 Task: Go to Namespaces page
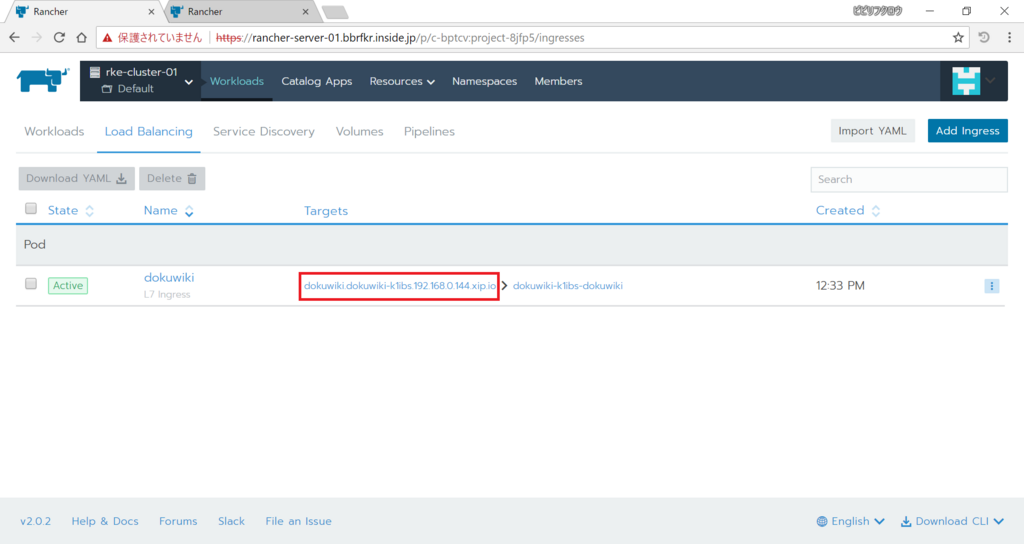tap(485, 81)
